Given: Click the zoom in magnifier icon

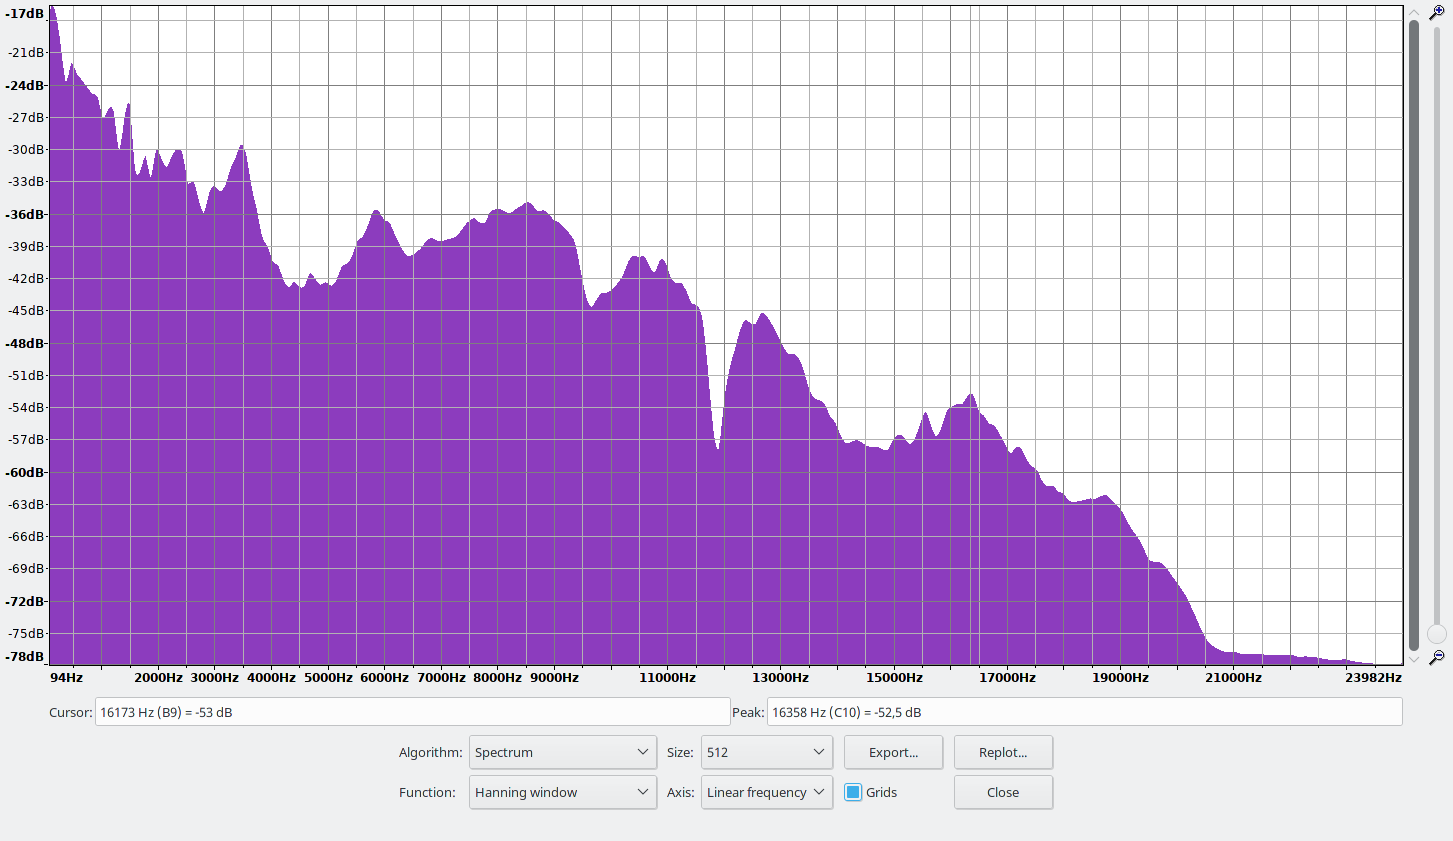Looking at the screenshot, I should tap(1437, 13).
